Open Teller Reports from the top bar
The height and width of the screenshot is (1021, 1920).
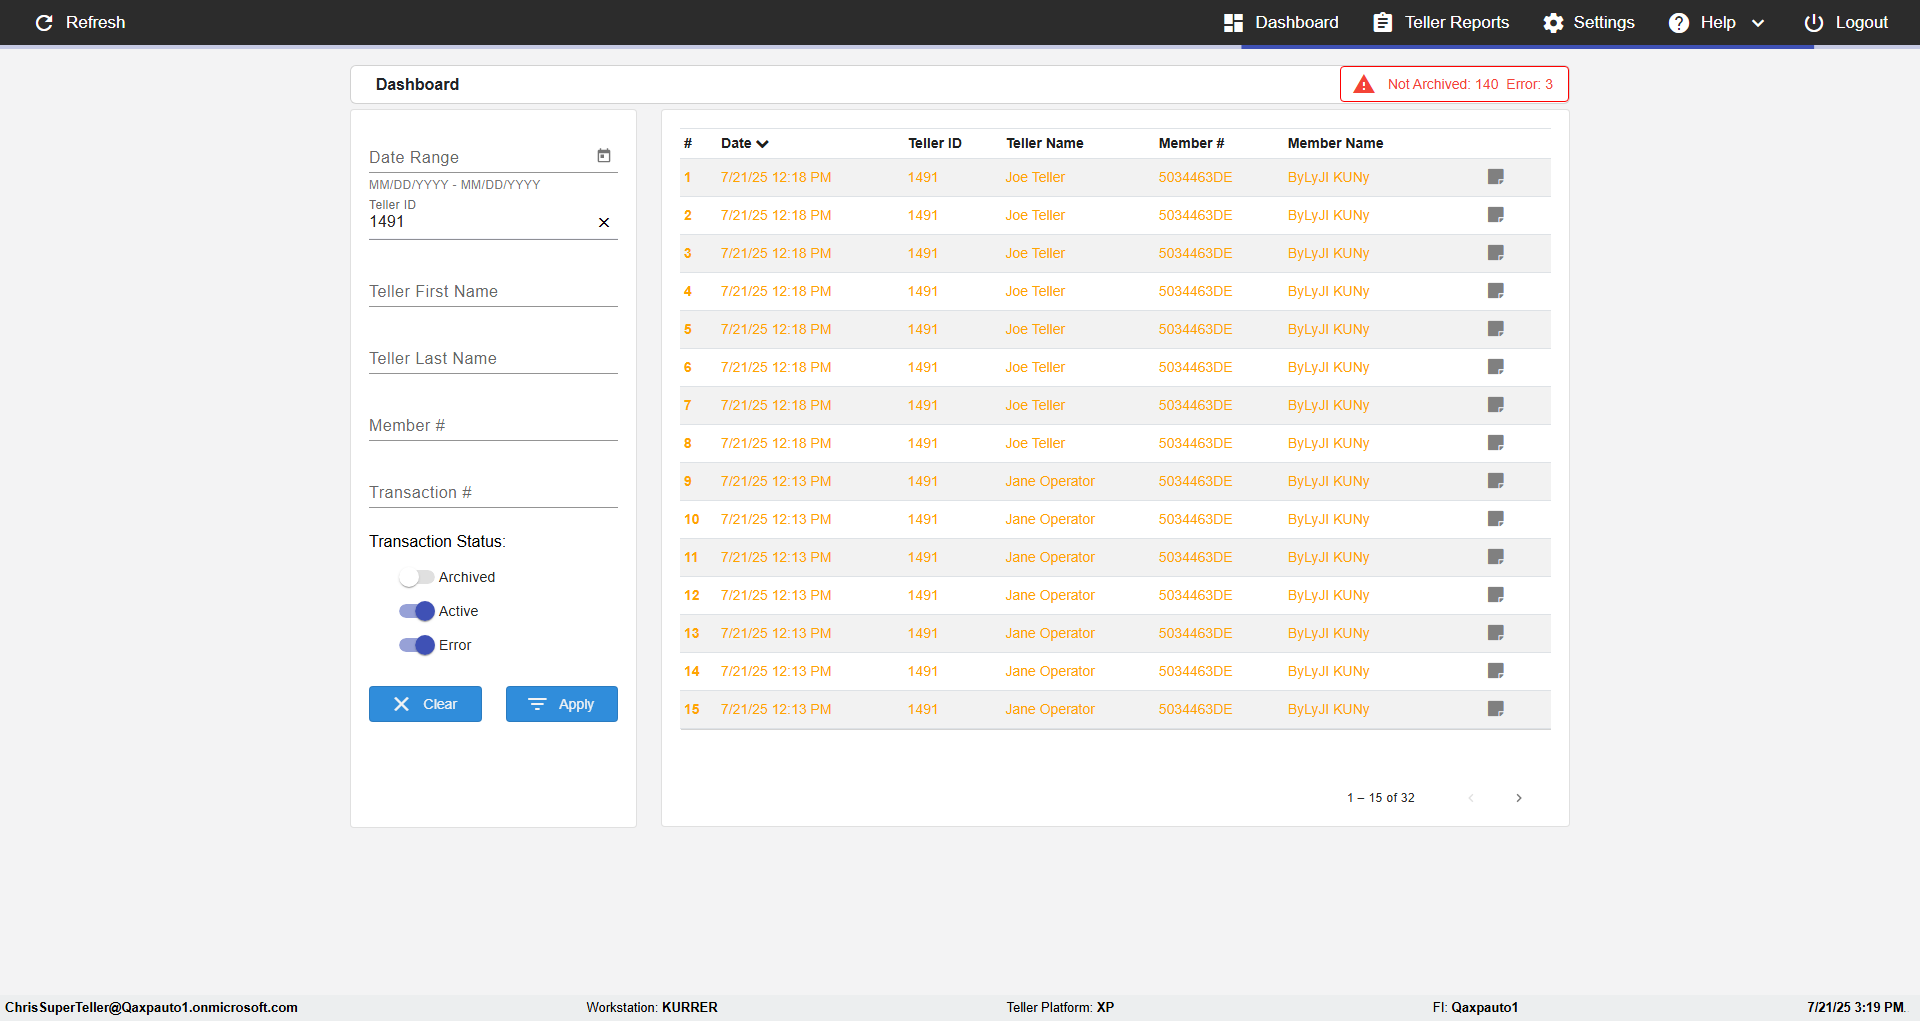point(1441,22)
